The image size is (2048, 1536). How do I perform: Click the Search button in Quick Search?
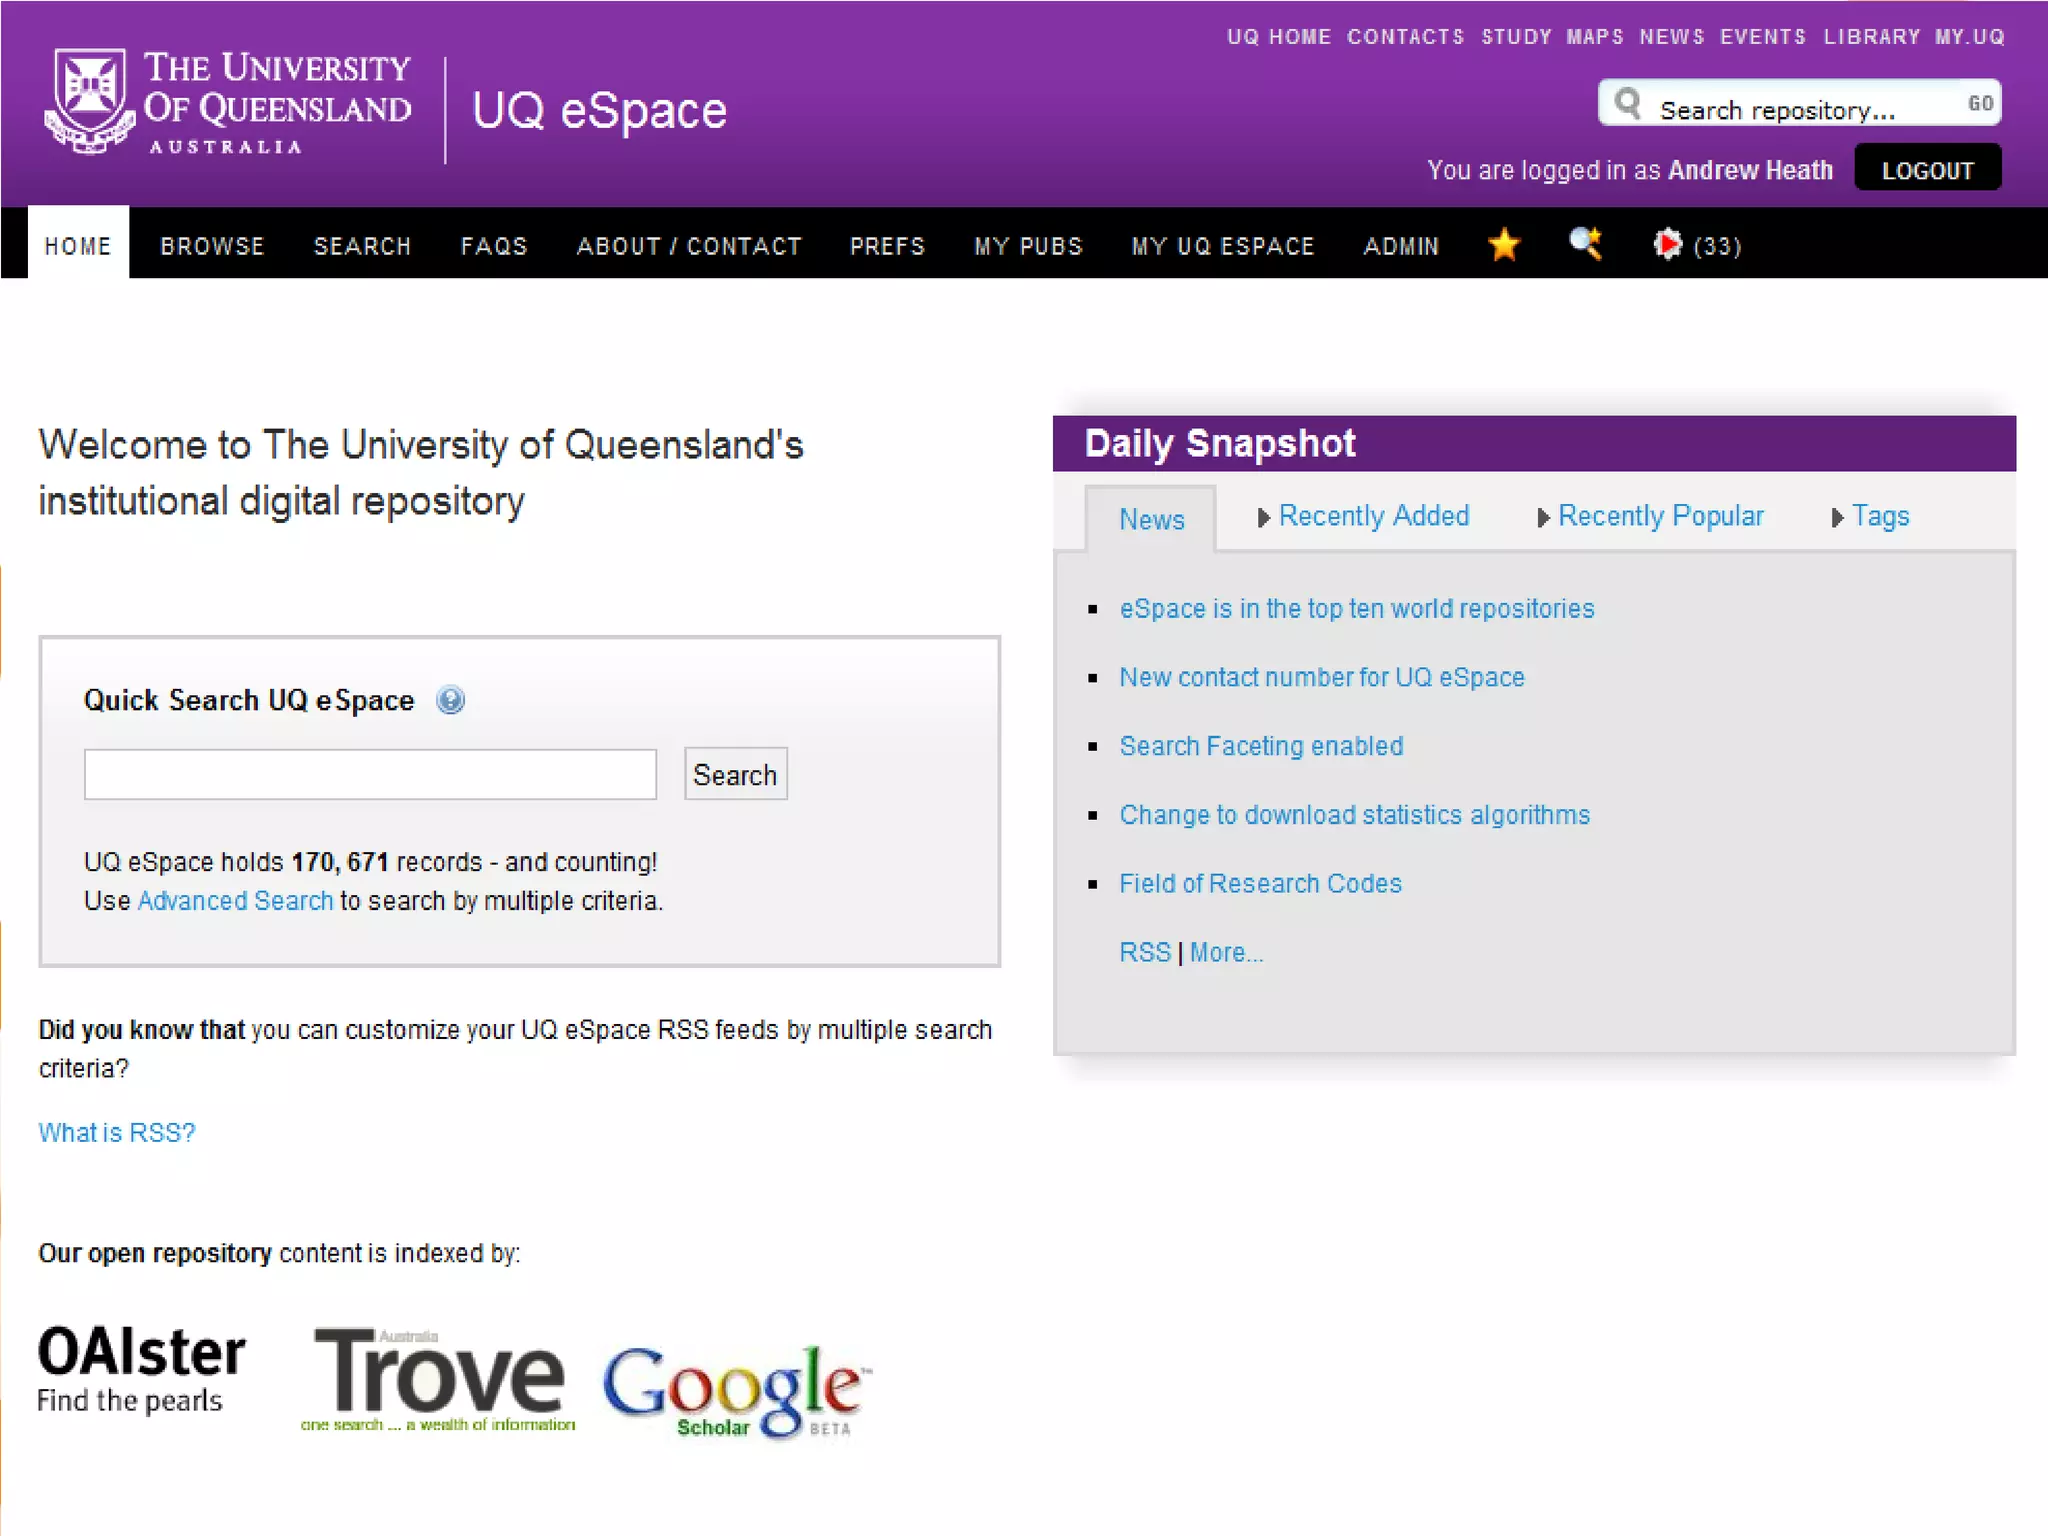coord(735,774)
